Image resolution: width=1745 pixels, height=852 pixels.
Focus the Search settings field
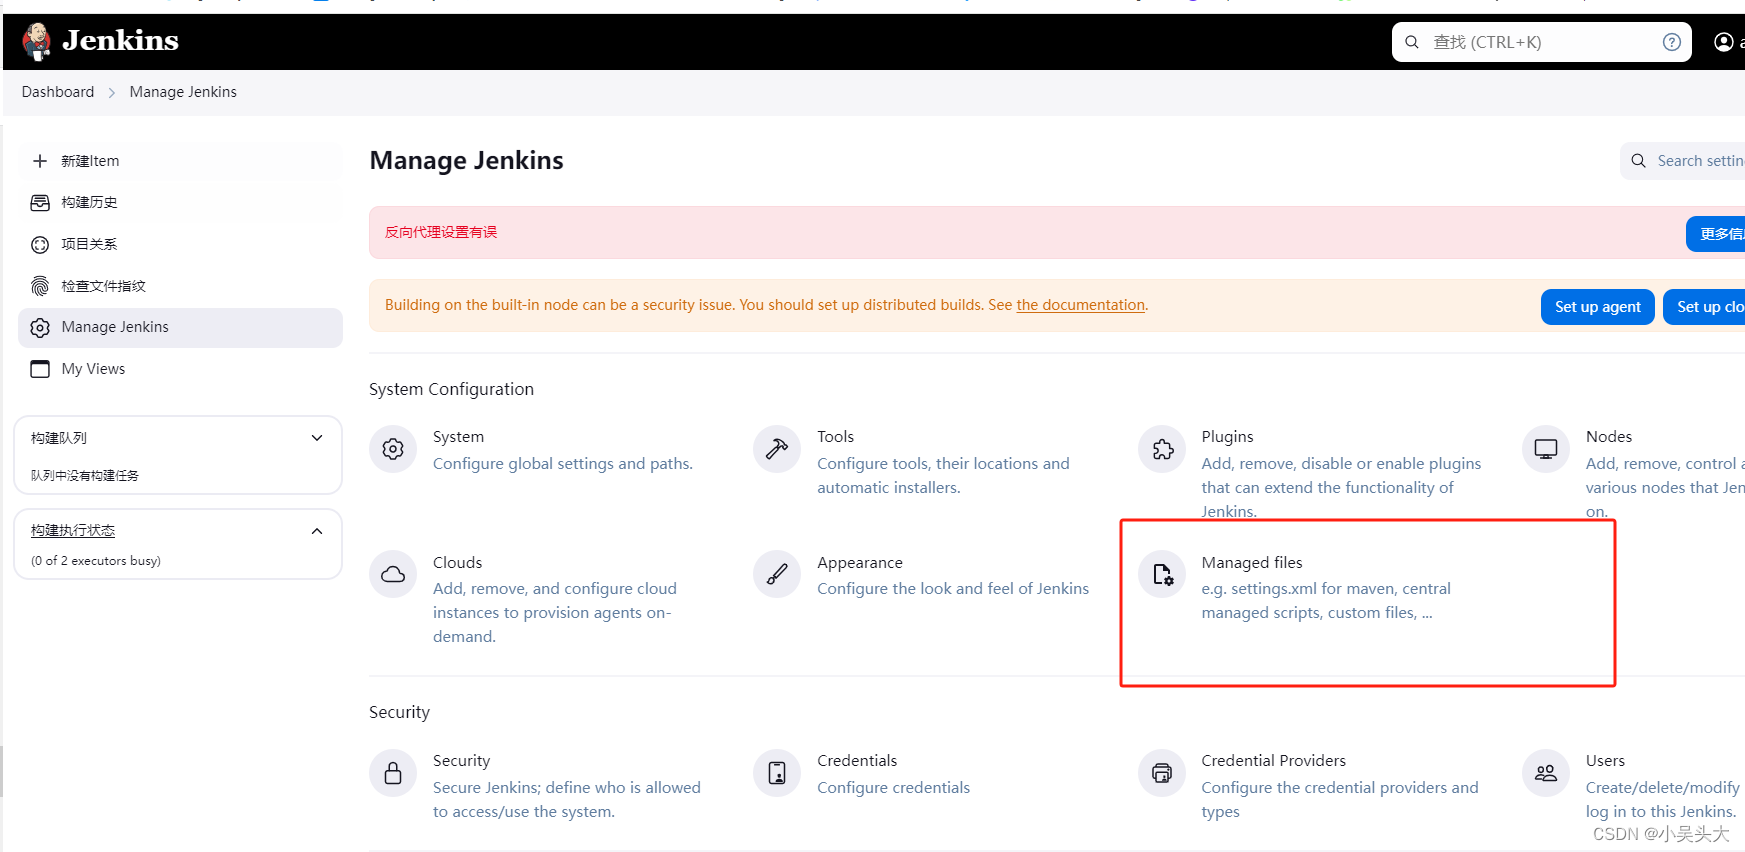coord(1683,161)
